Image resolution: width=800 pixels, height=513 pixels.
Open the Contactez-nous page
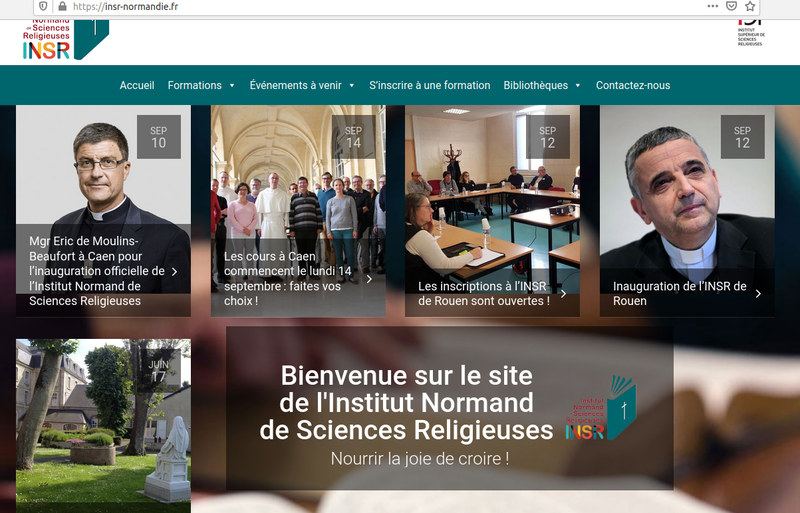tap(633, 85)
